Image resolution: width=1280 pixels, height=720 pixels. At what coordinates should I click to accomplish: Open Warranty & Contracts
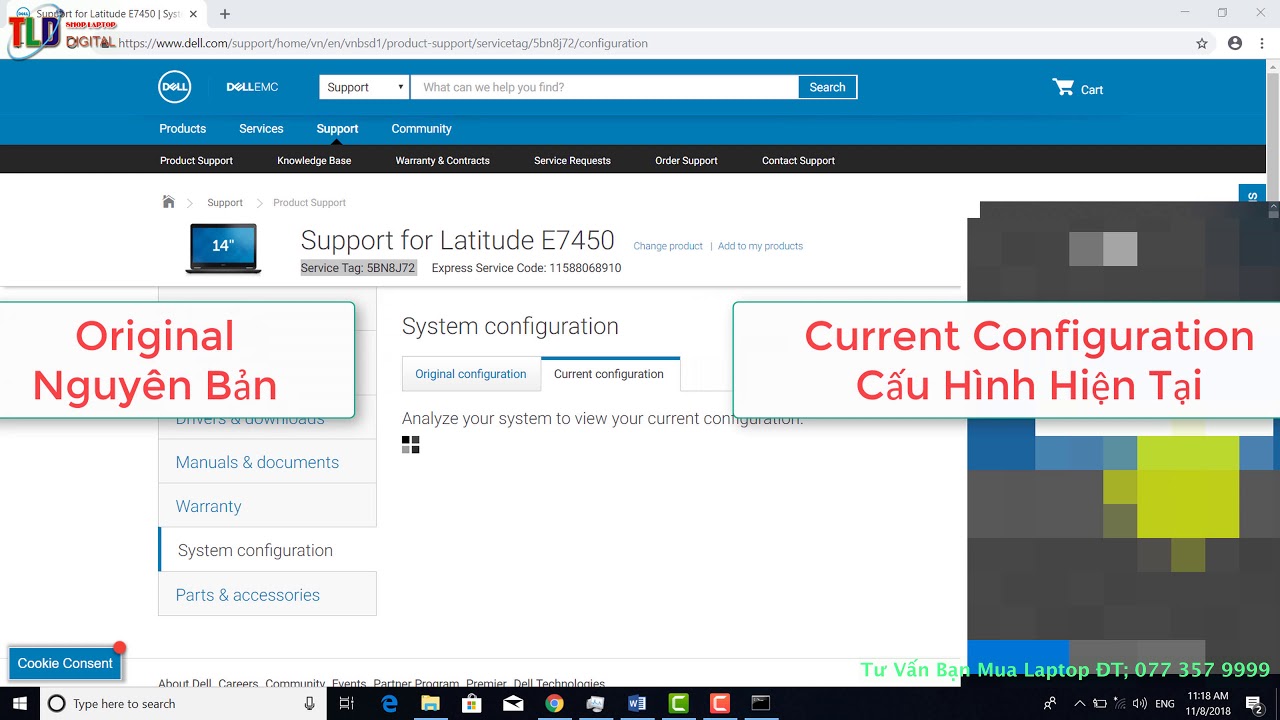click(x=442, y=160)
